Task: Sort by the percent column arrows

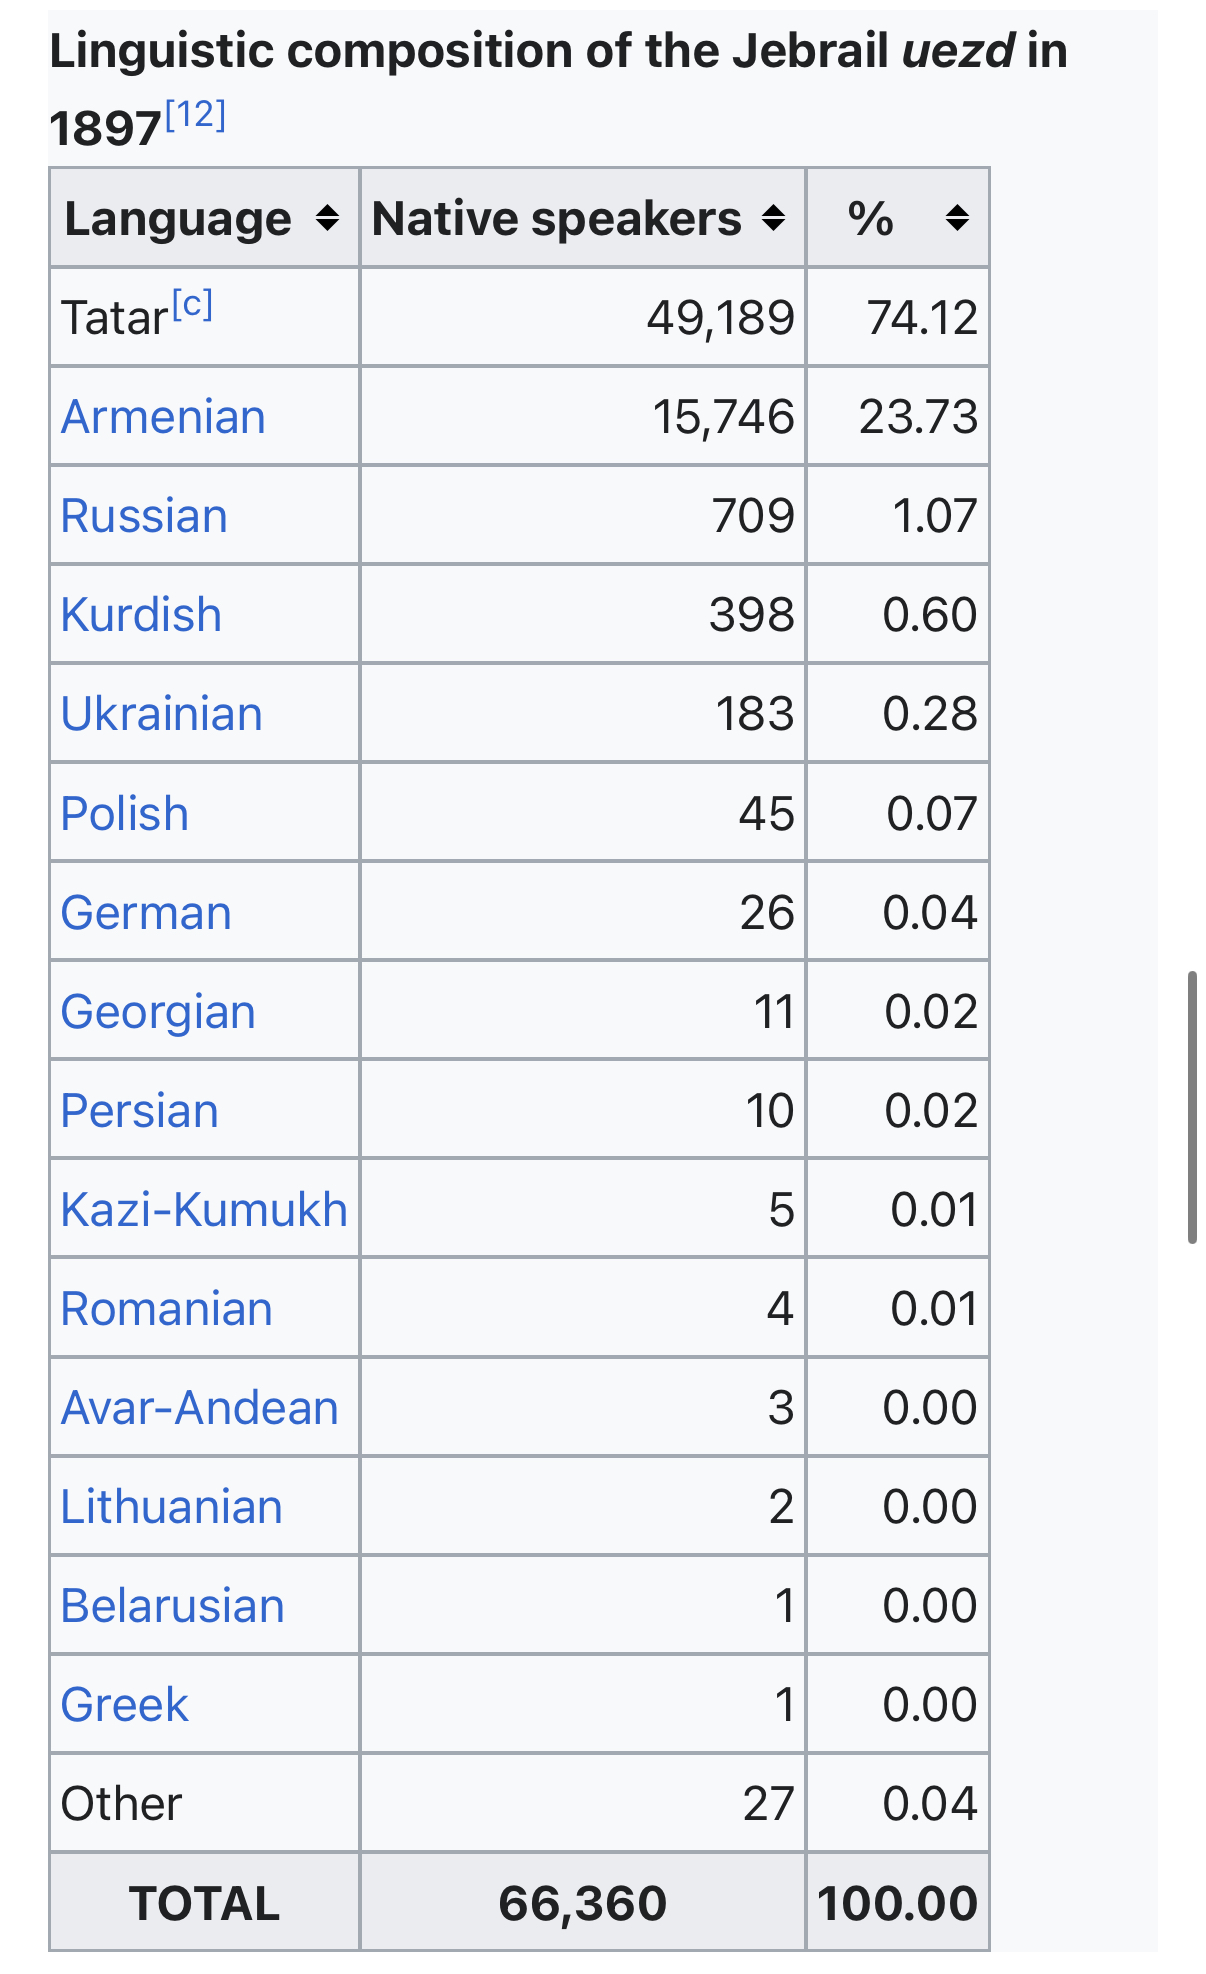Action: point(957,218)
